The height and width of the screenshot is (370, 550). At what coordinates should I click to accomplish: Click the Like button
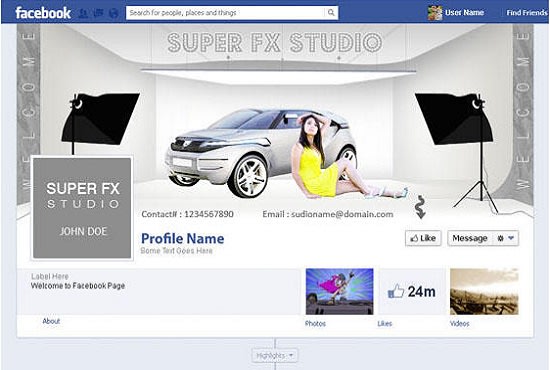pos(423,238)
